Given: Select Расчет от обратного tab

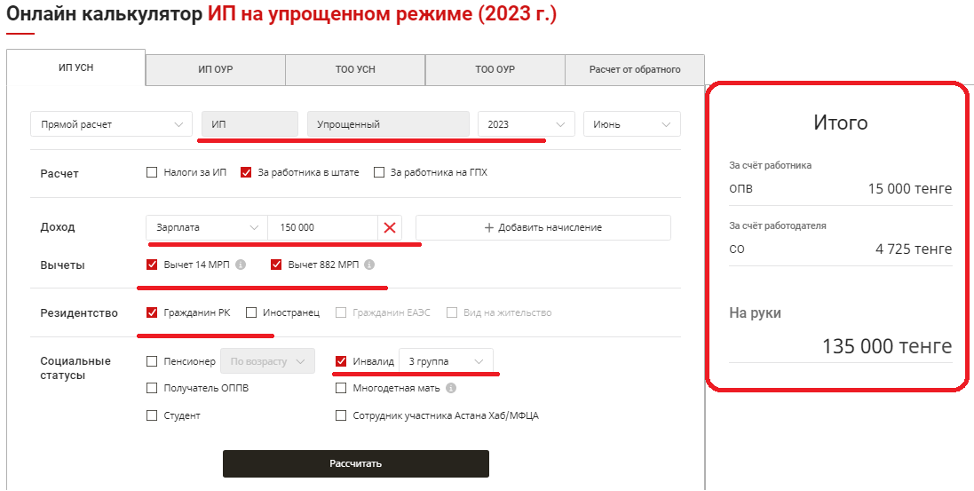Looking at the screenshot, I should click(x=635, y=70).
